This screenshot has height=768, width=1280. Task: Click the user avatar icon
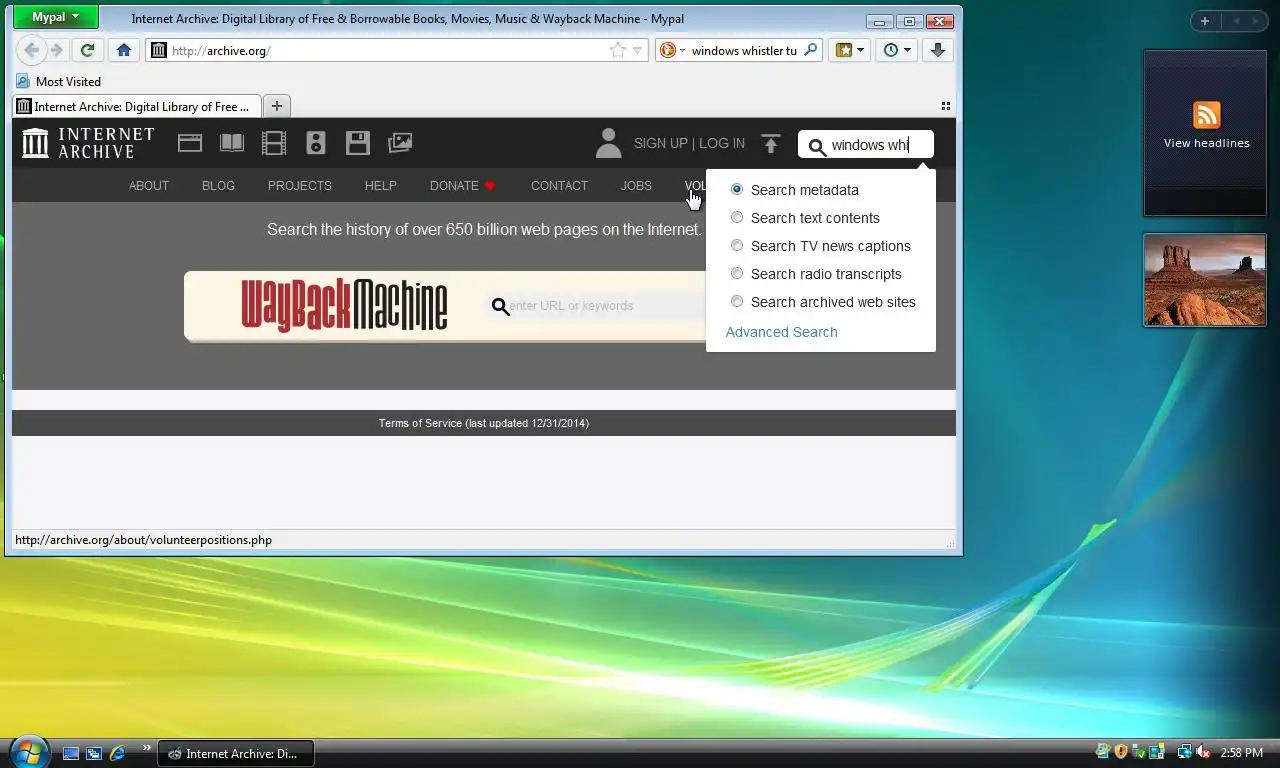(608, 143)
